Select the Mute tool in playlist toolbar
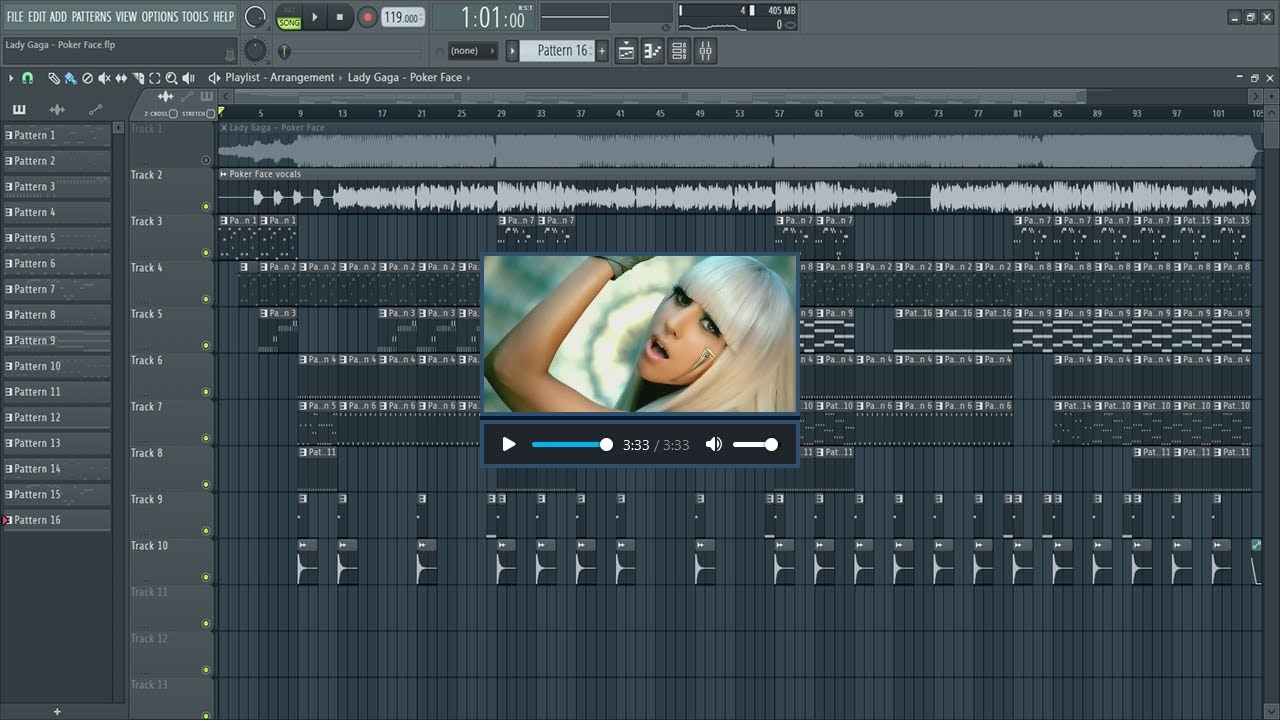 point(104,78)
